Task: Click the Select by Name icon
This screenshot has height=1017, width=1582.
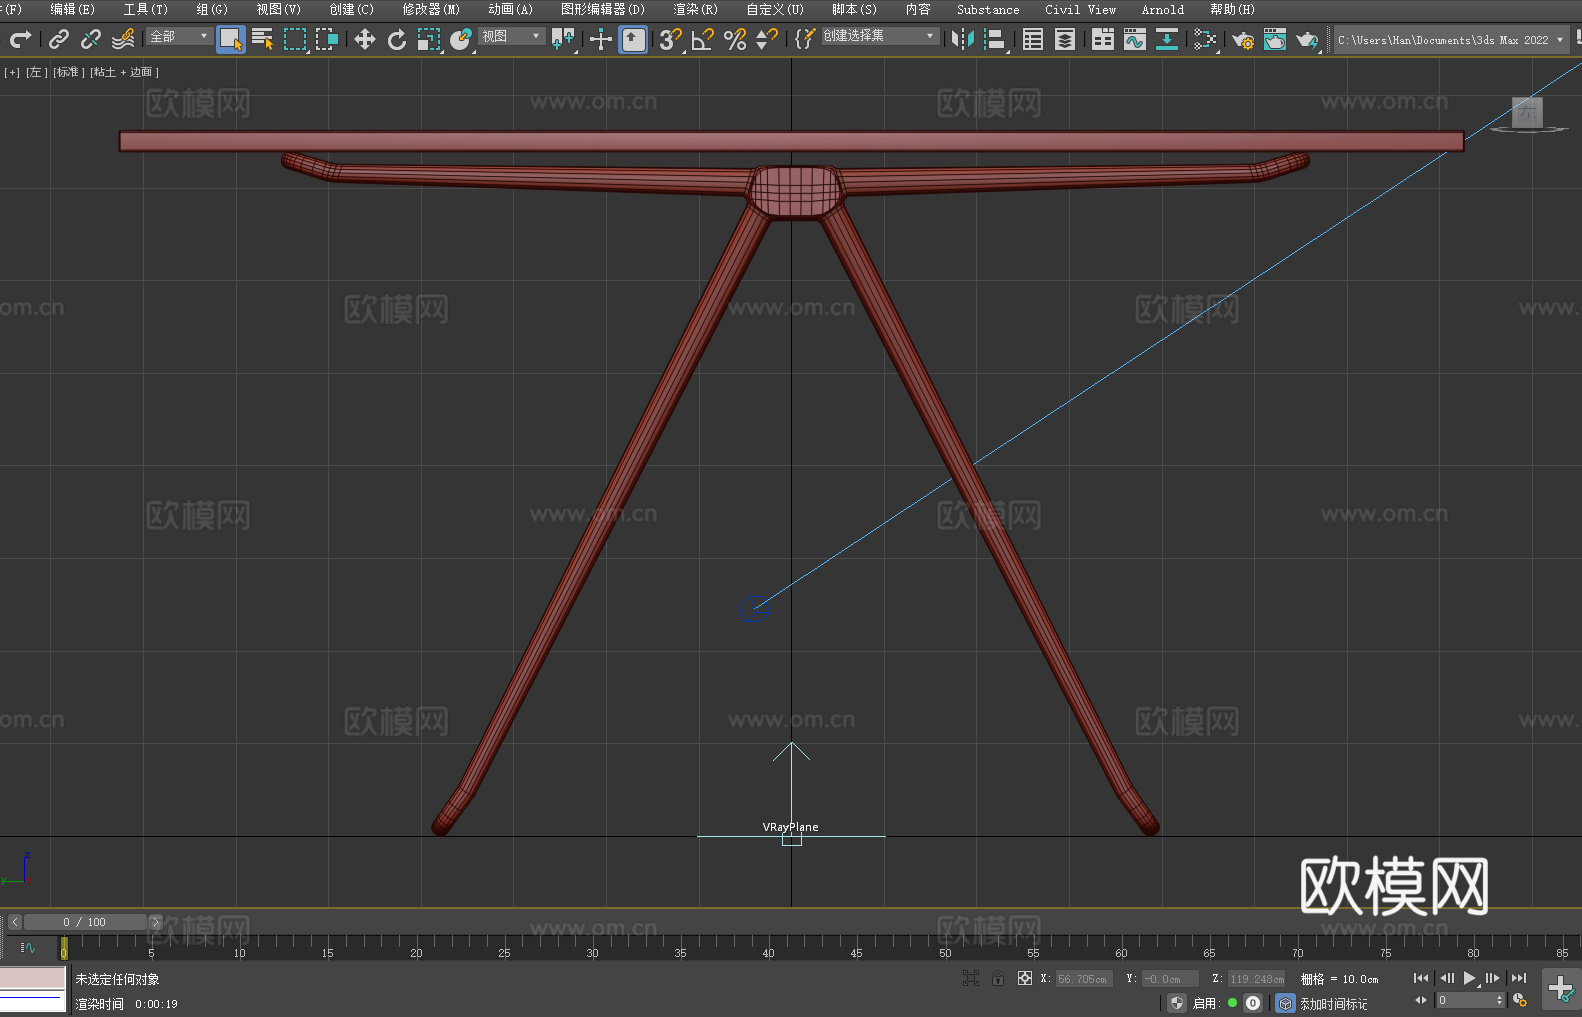Action: pos(262,39)
